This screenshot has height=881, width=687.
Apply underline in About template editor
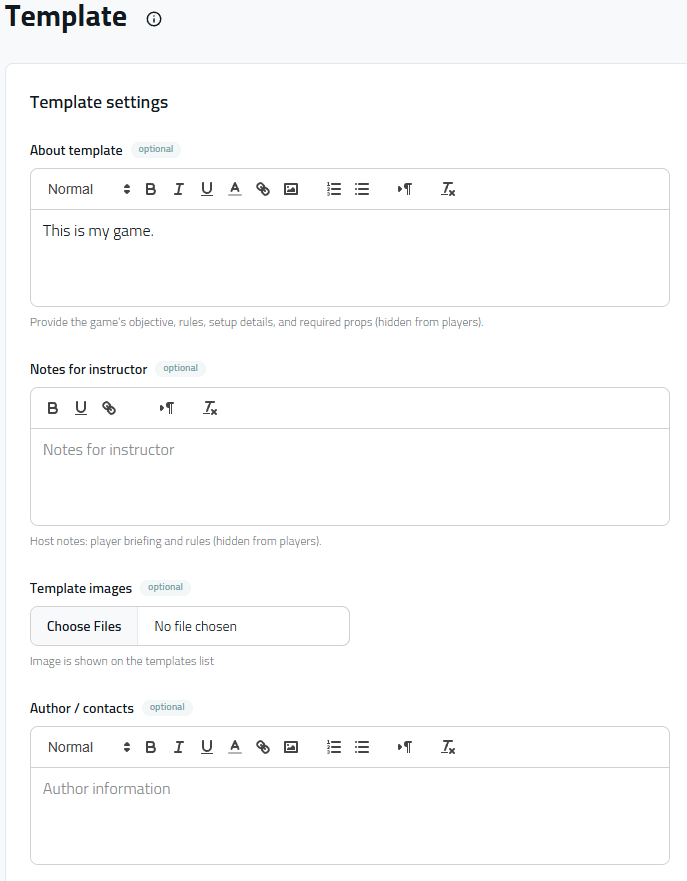coord(207,189)
